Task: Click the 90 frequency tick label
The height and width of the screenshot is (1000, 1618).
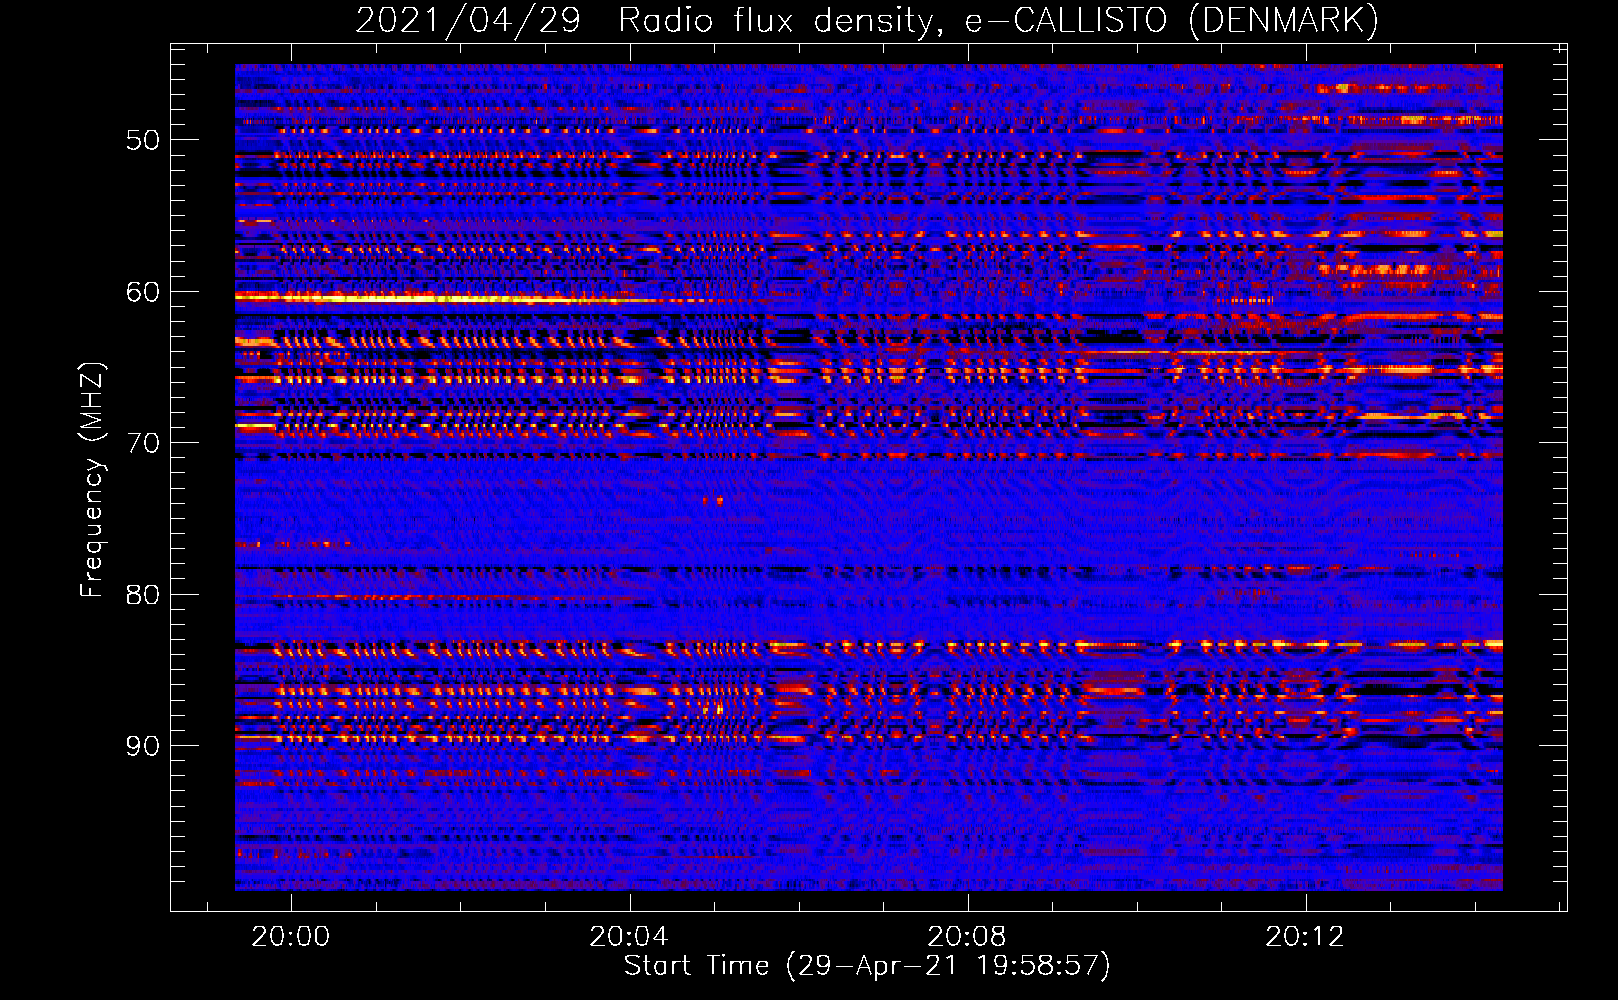Action: click(x=143, y=746)
